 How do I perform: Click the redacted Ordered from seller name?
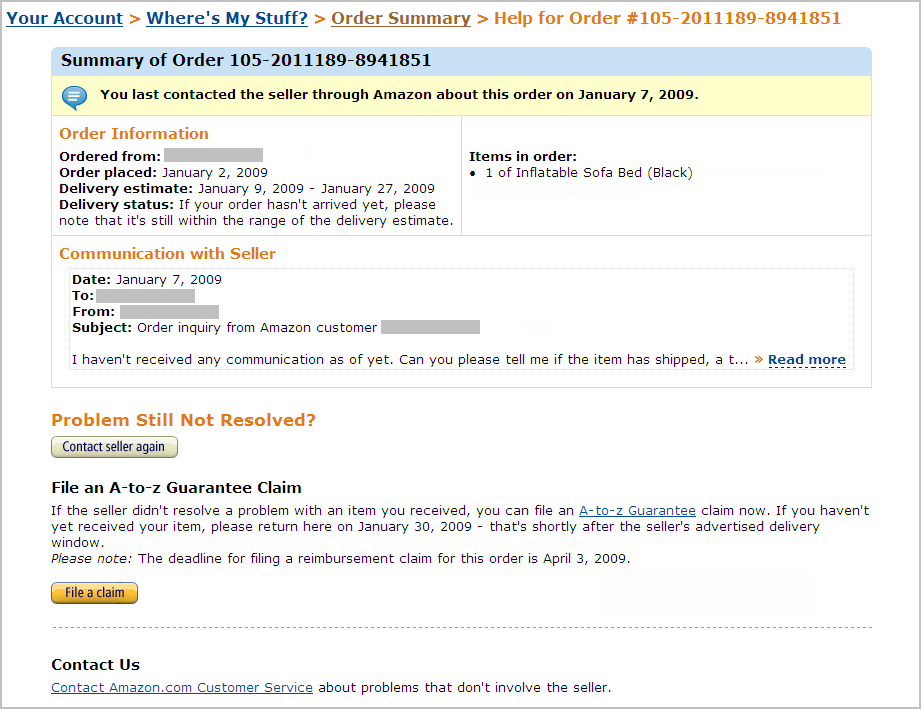(x=213, y=155)
